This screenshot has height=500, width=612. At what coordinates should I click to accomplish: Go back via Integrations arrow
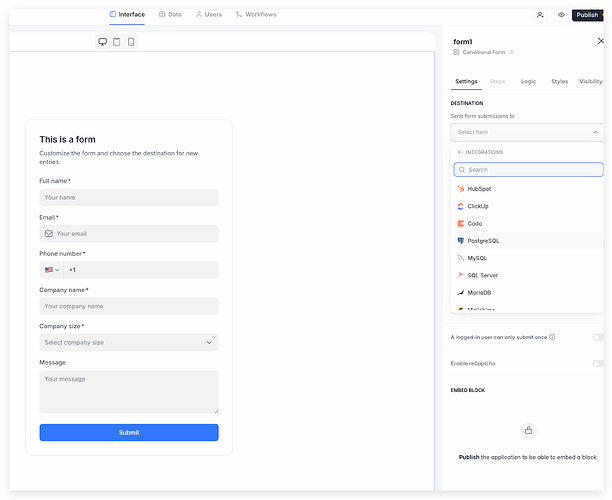[461, 152]
